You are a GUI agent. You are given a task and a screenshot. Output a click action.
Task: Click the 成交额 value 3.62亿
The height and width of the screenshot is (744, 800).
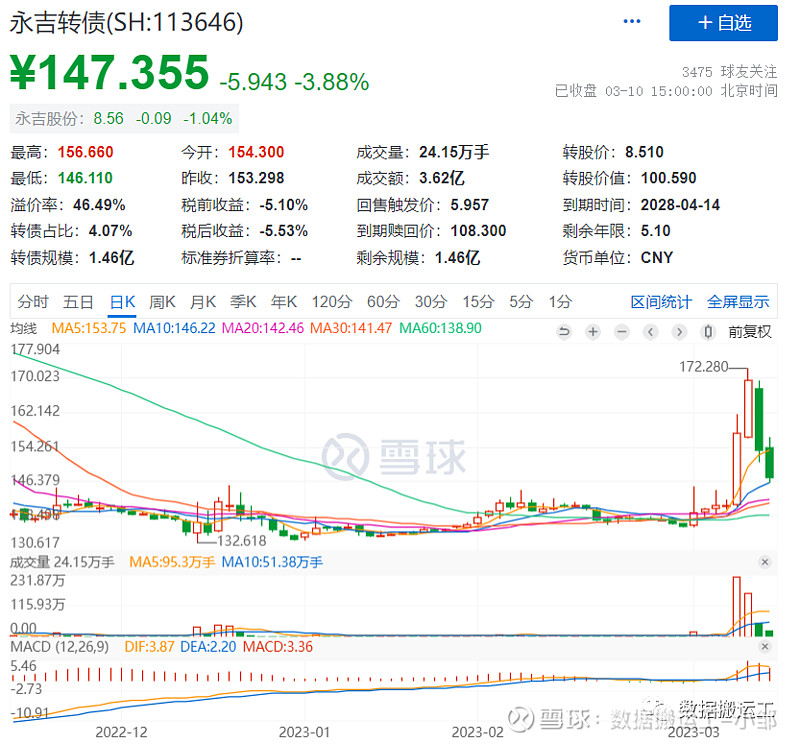pos(442,178)
